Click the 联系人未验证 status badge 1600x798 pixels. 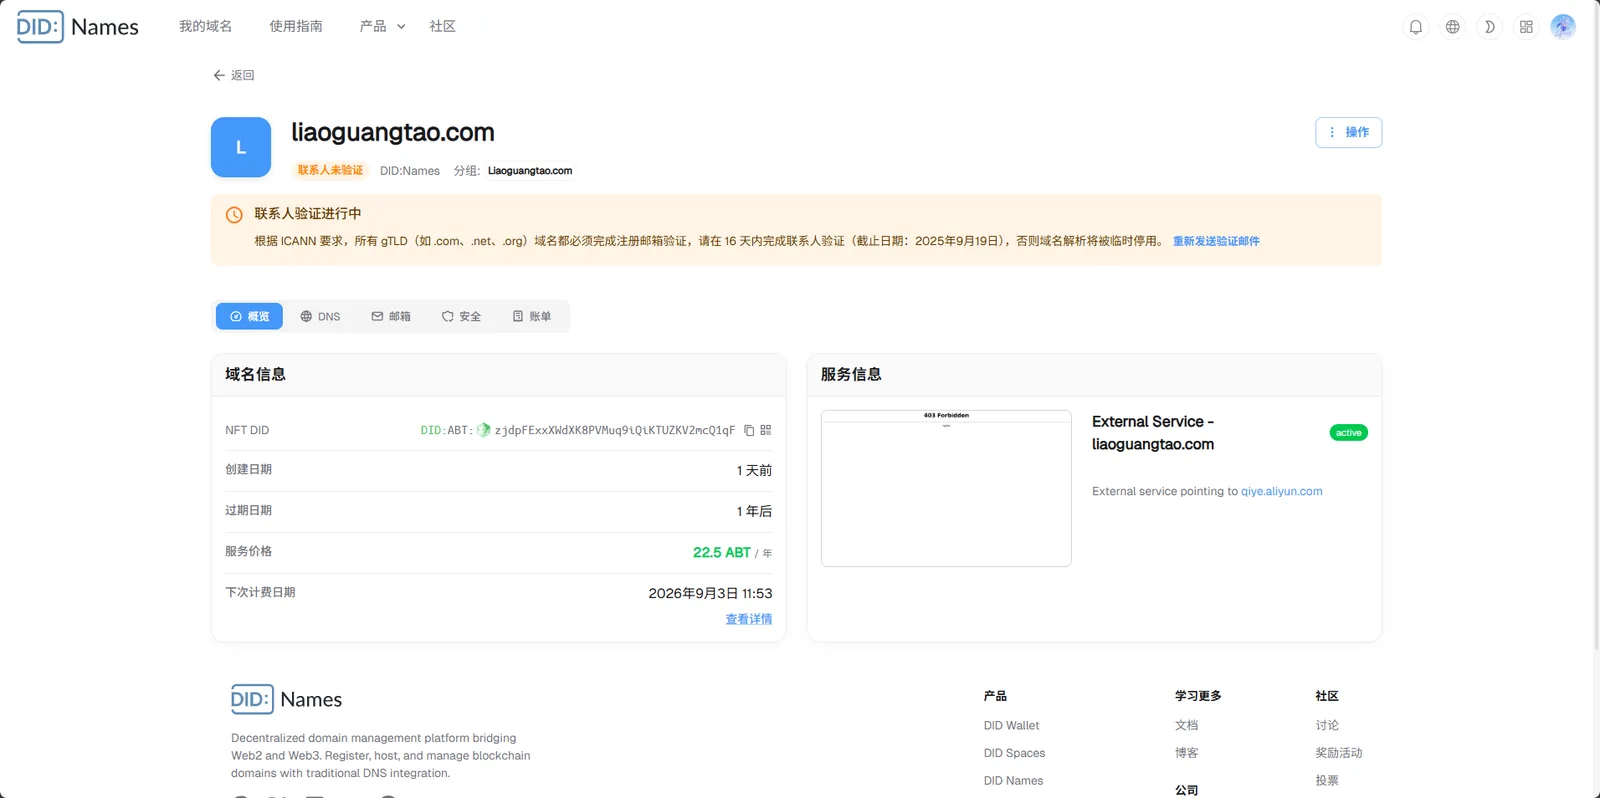330,170
